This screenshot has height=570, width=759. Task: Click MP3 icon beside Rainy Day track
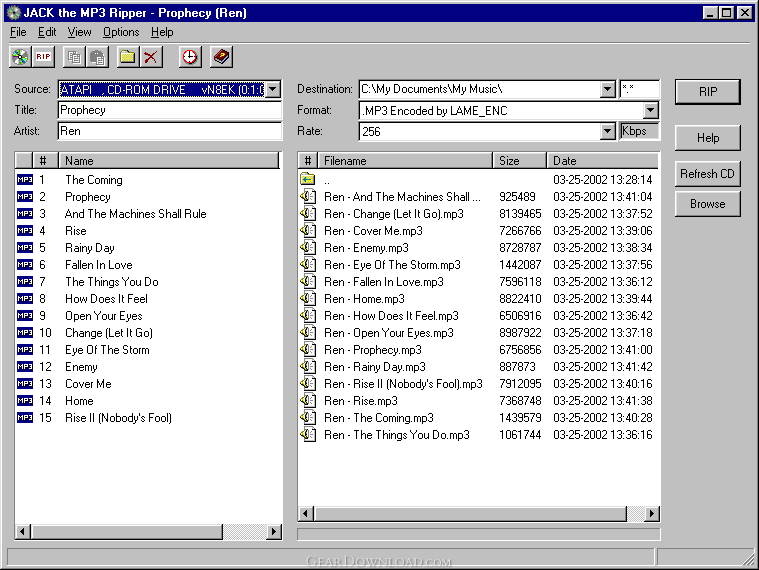[x=25, y=248]
